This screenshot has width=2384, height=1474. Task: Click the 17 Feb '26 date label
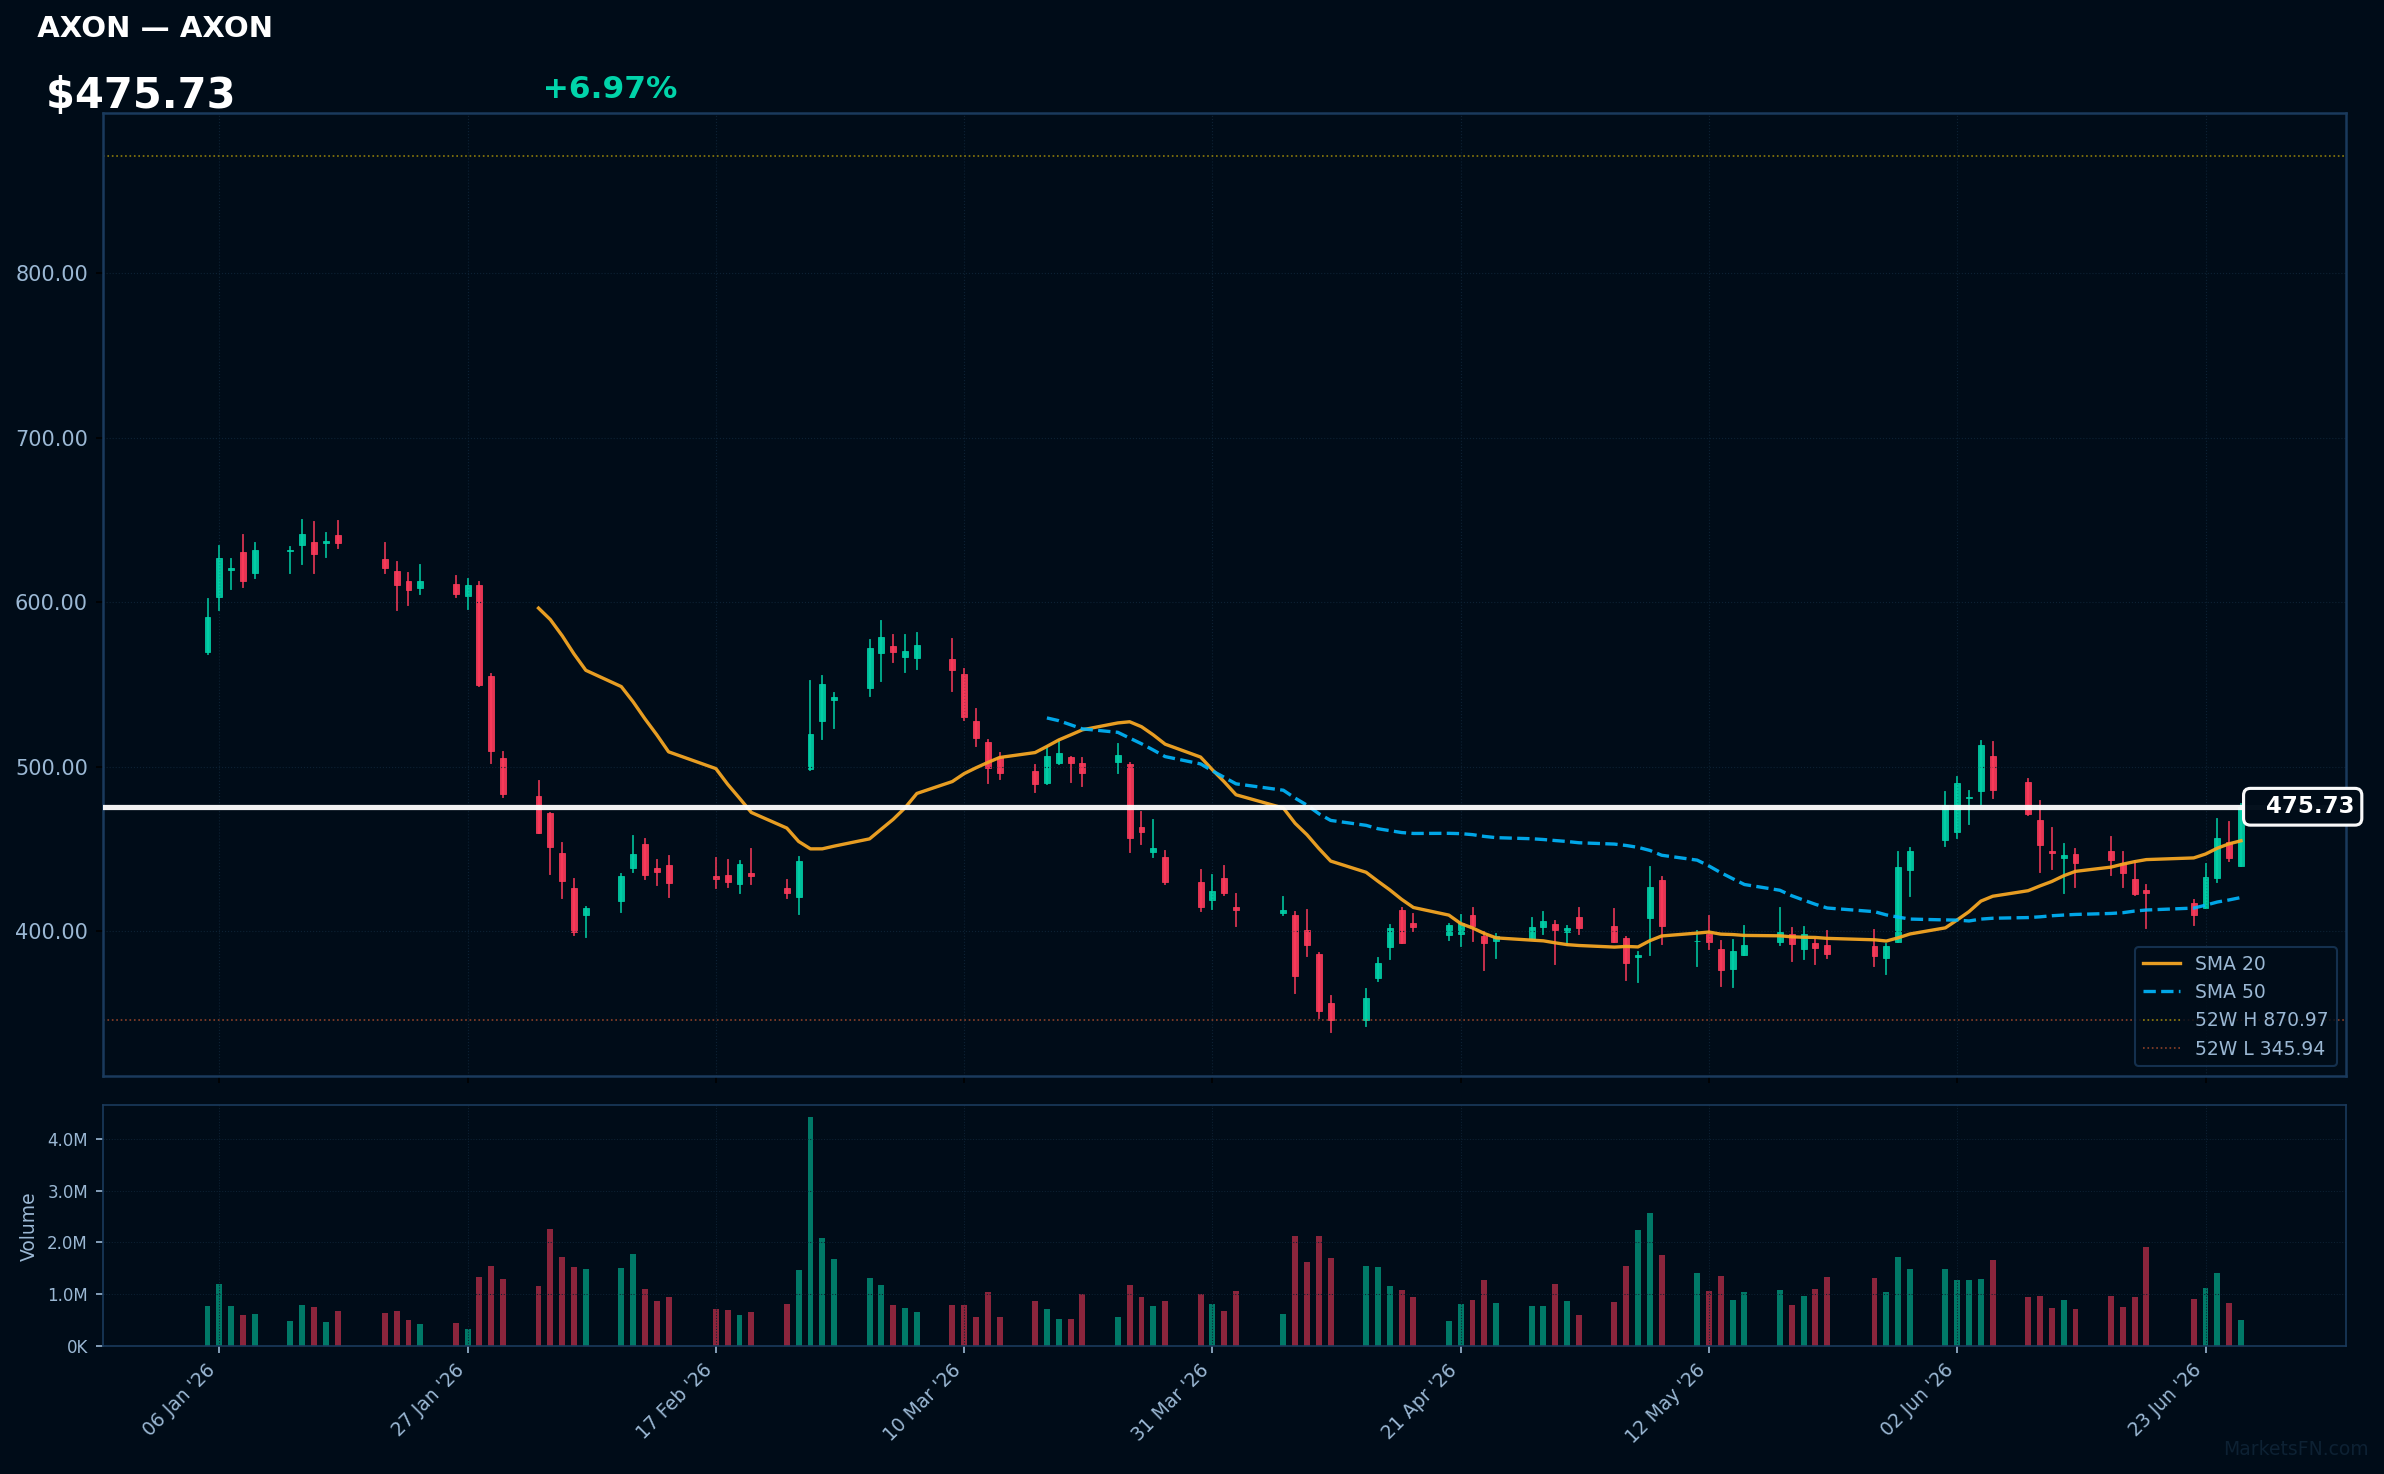[674, 1400]
